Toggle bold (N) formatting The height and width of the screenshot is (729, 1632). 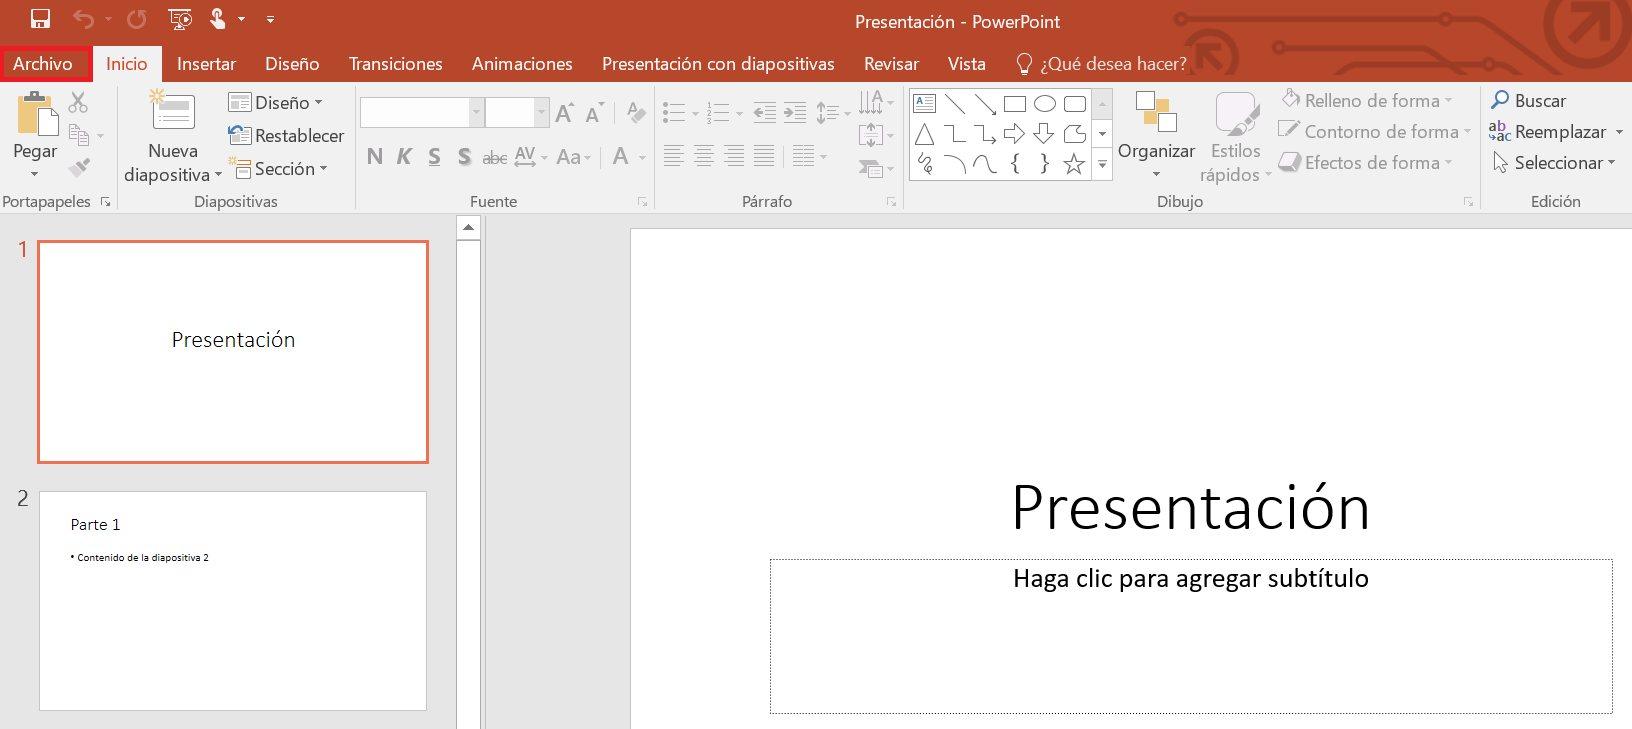tap(375, 156)
